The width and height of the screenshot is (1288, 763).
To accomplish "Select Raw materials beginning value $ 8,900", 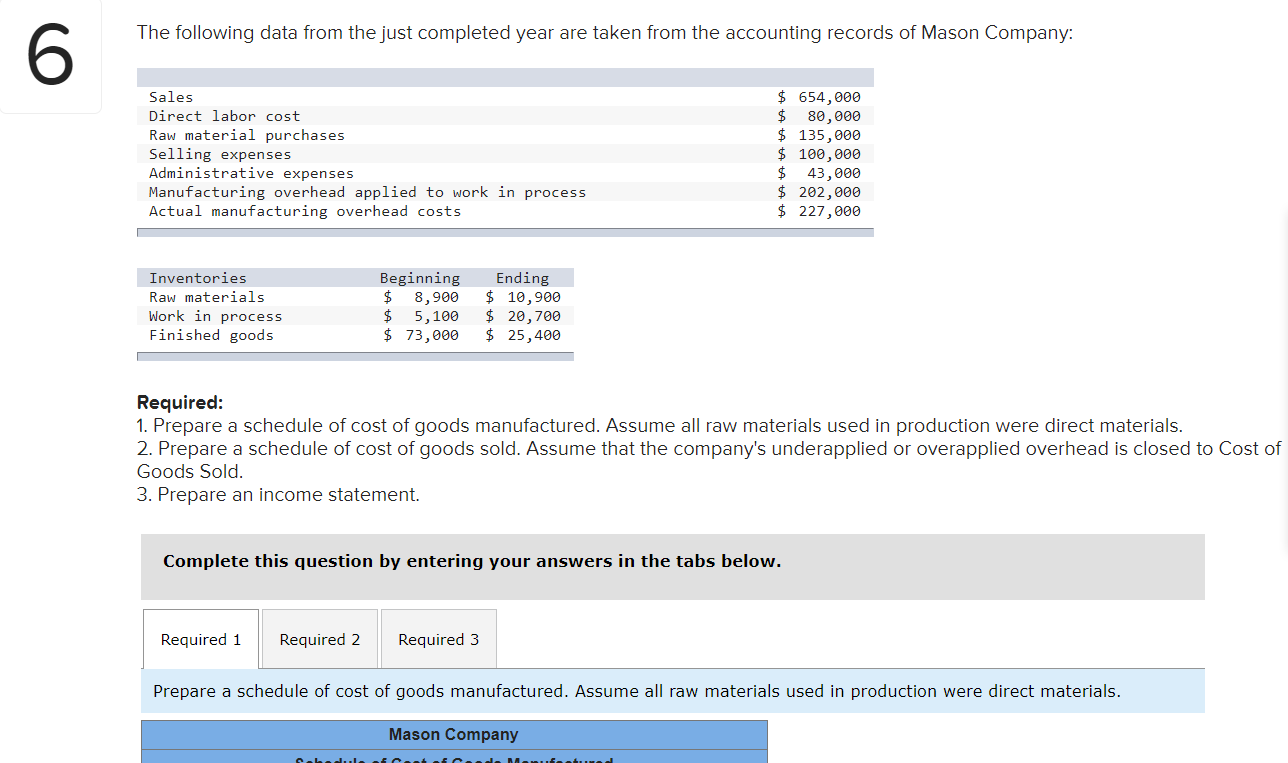I will (421, 297).
